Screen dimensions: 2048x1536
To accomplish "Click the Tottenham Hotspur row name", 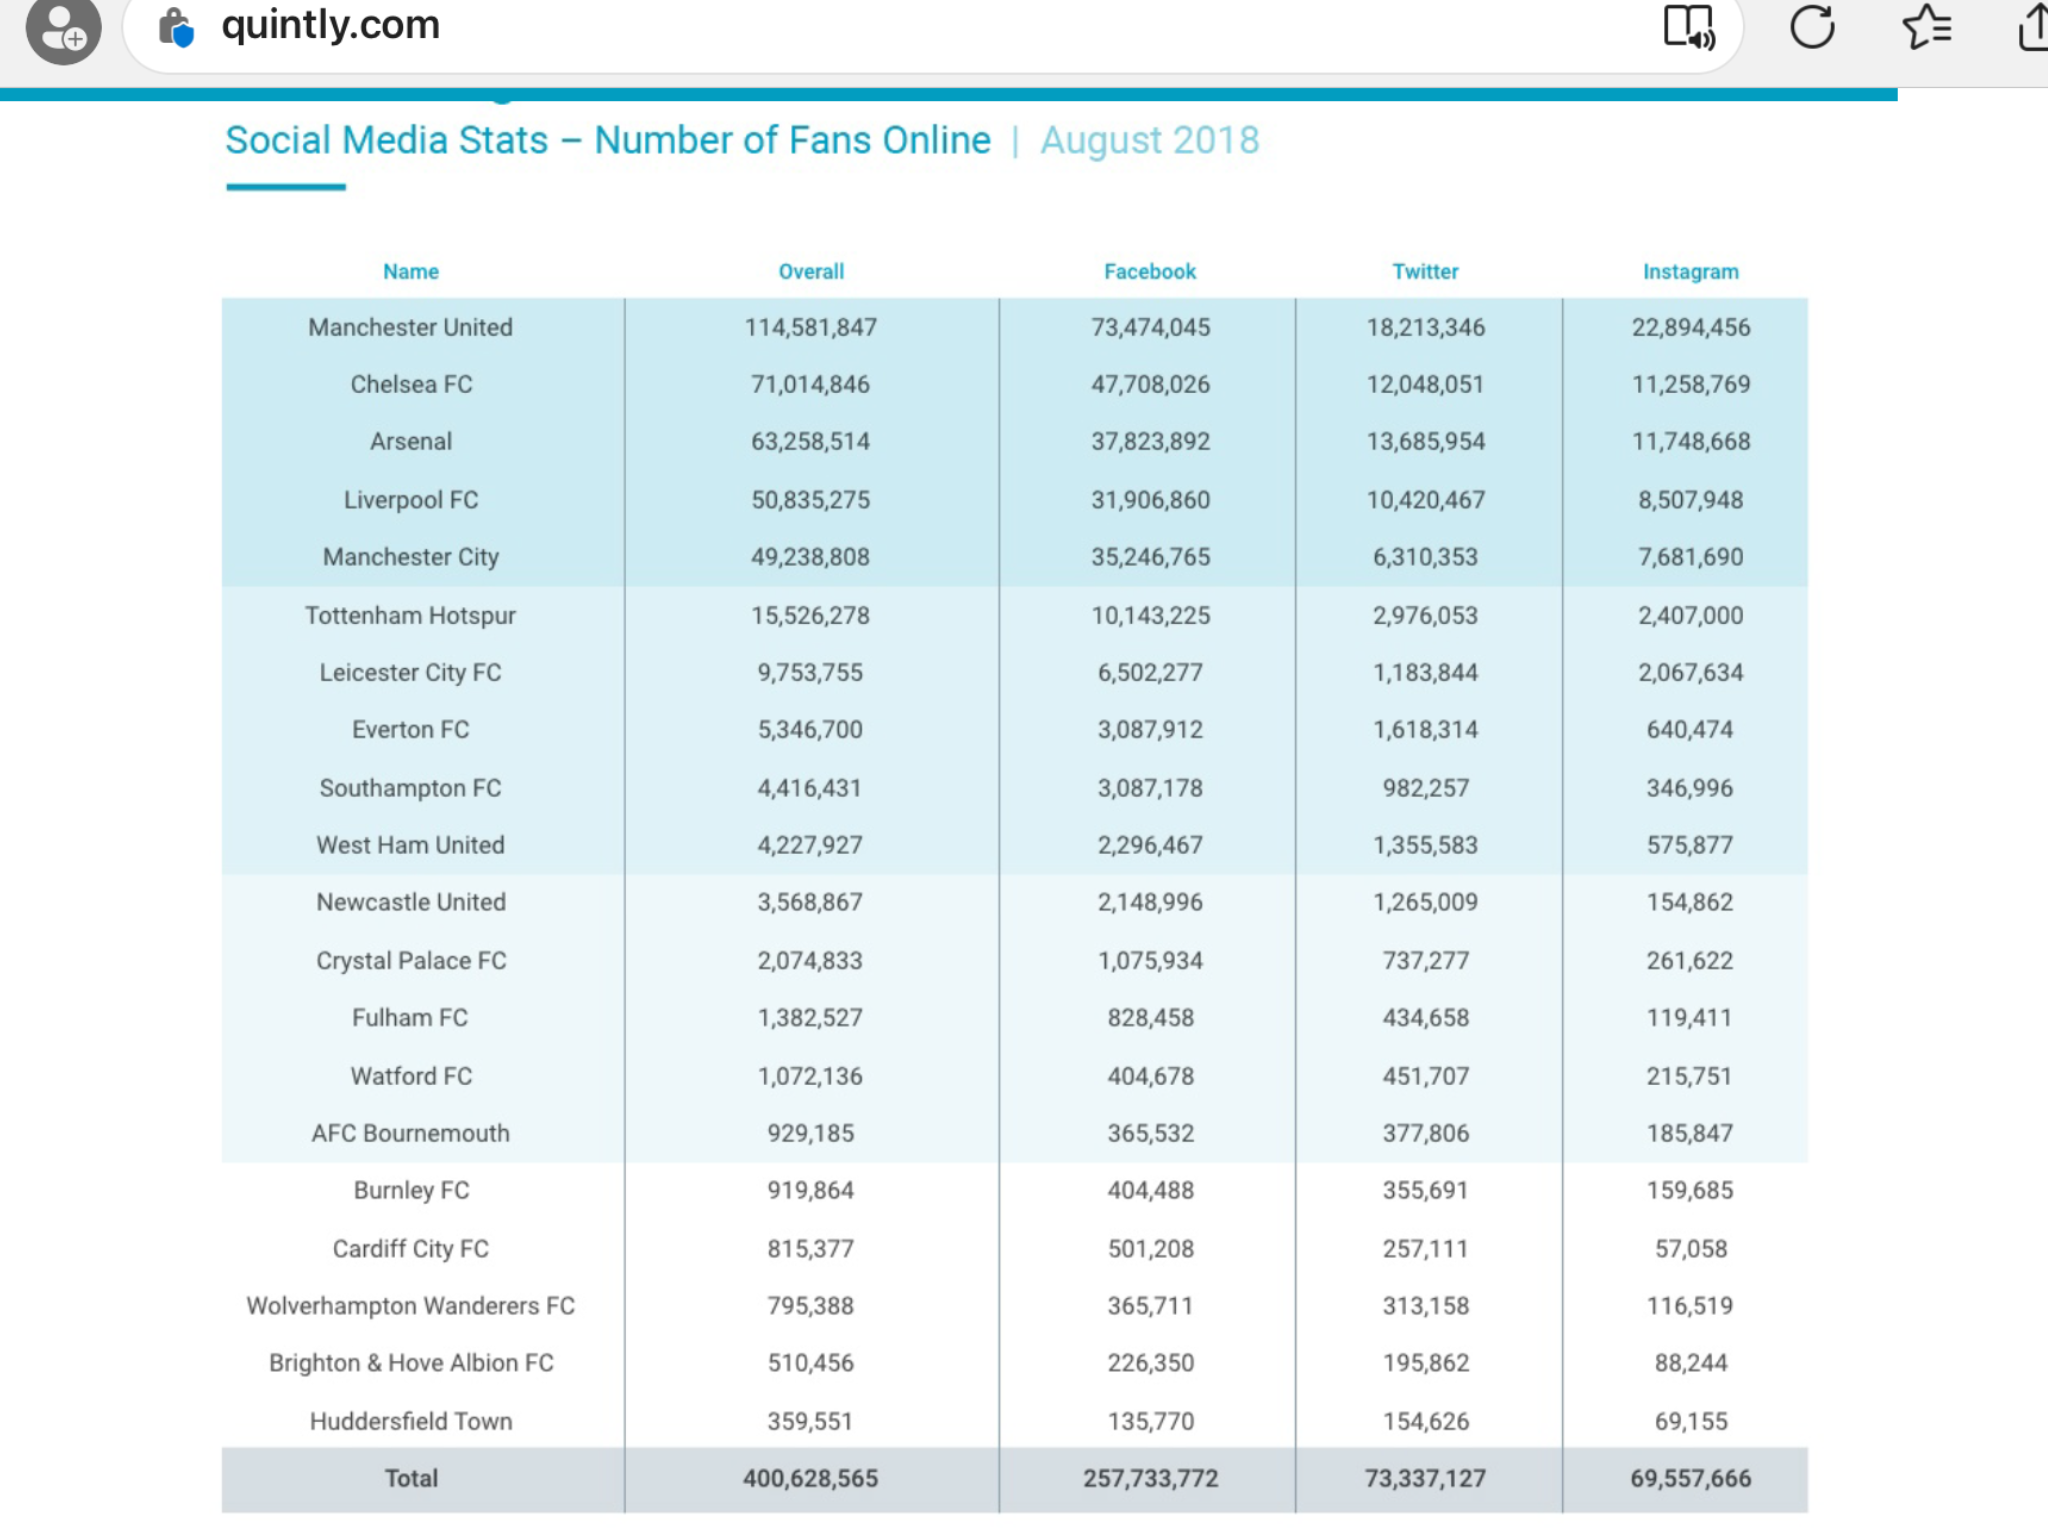I will 411,615.
